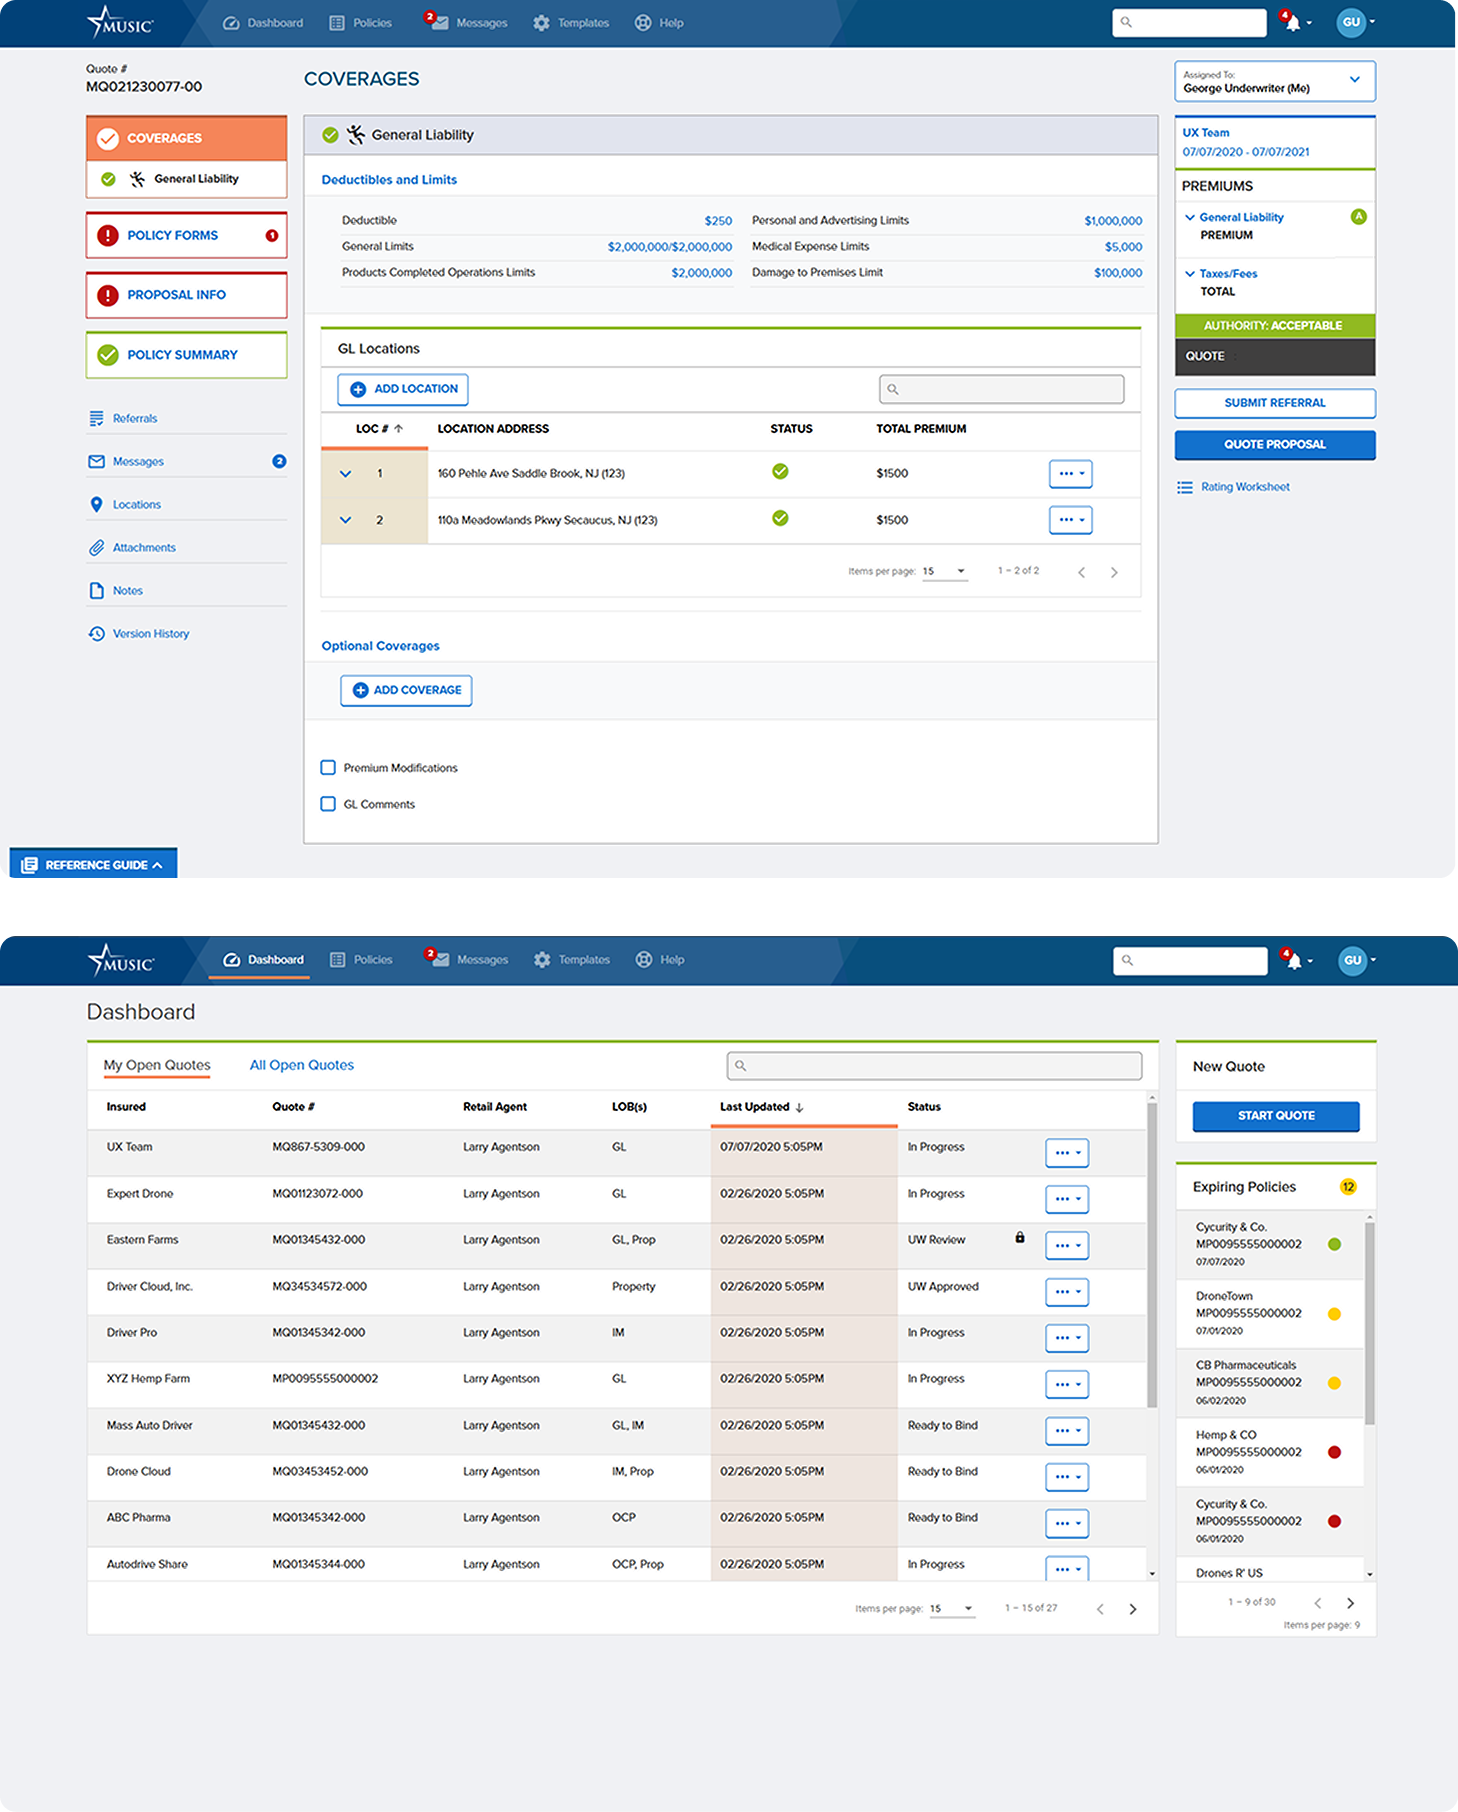Open Version History clock icon

tap(96, 634)
